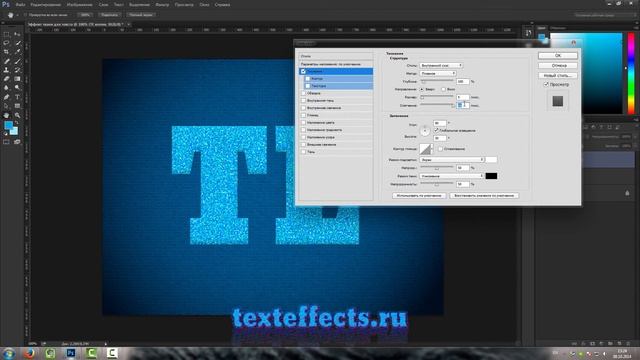Select the Pen tool
640x360 pixels.
click(6, 97)
